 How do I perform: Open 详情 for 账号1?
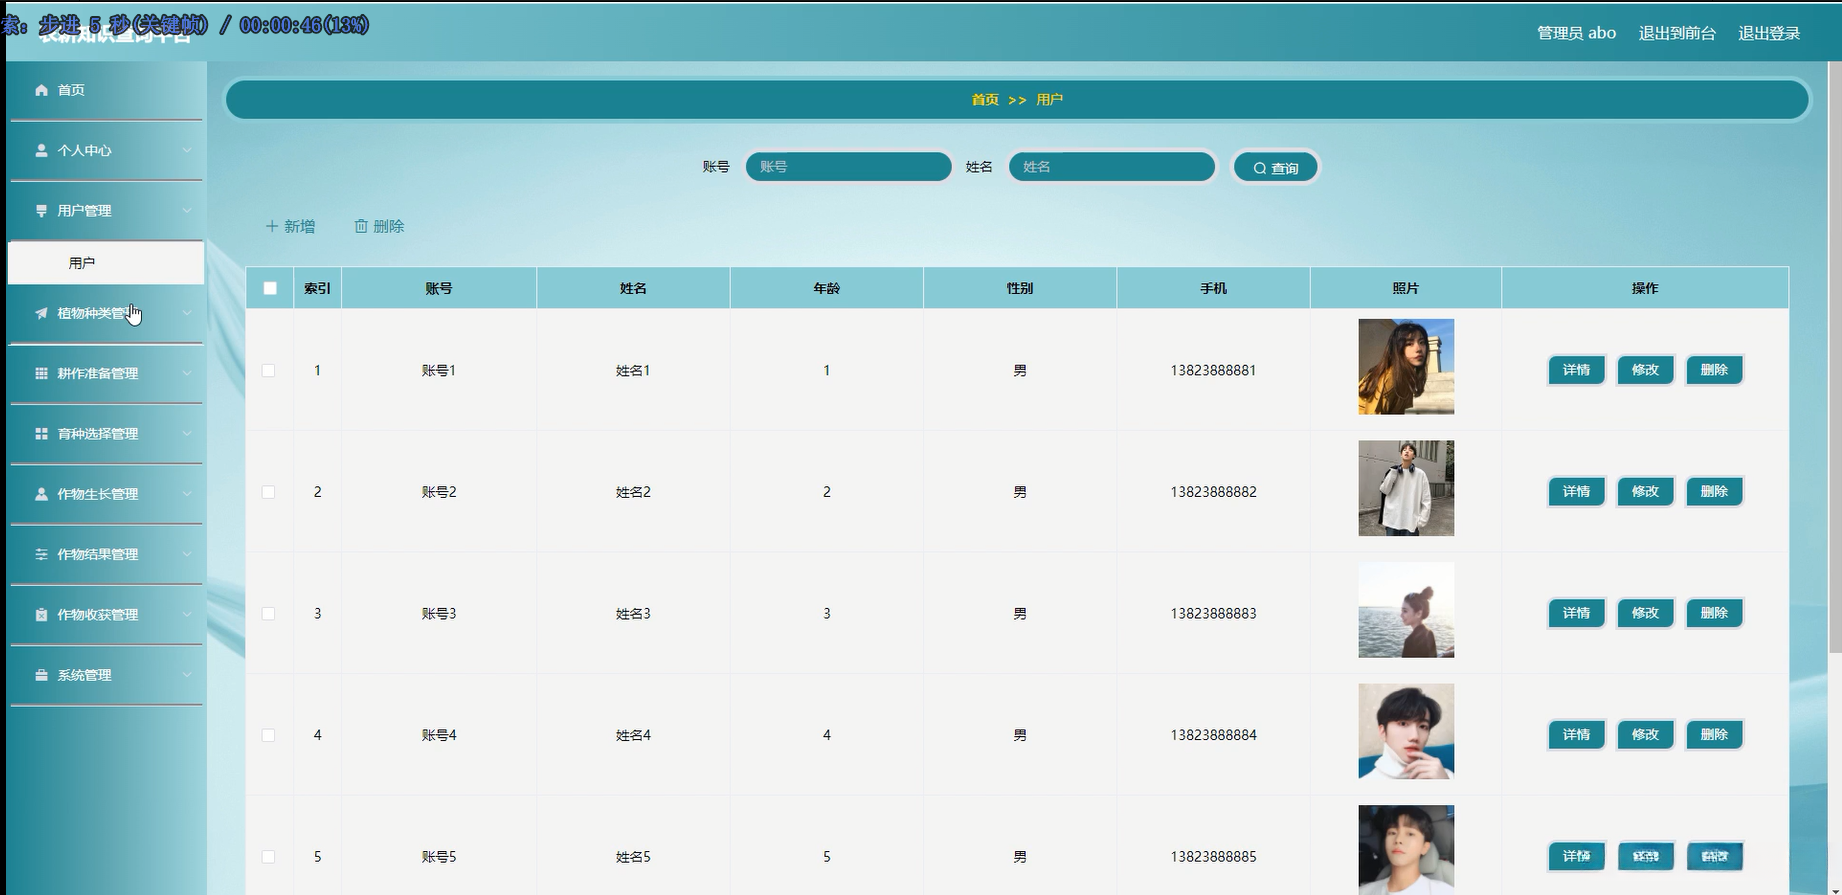click(1576, 370)
